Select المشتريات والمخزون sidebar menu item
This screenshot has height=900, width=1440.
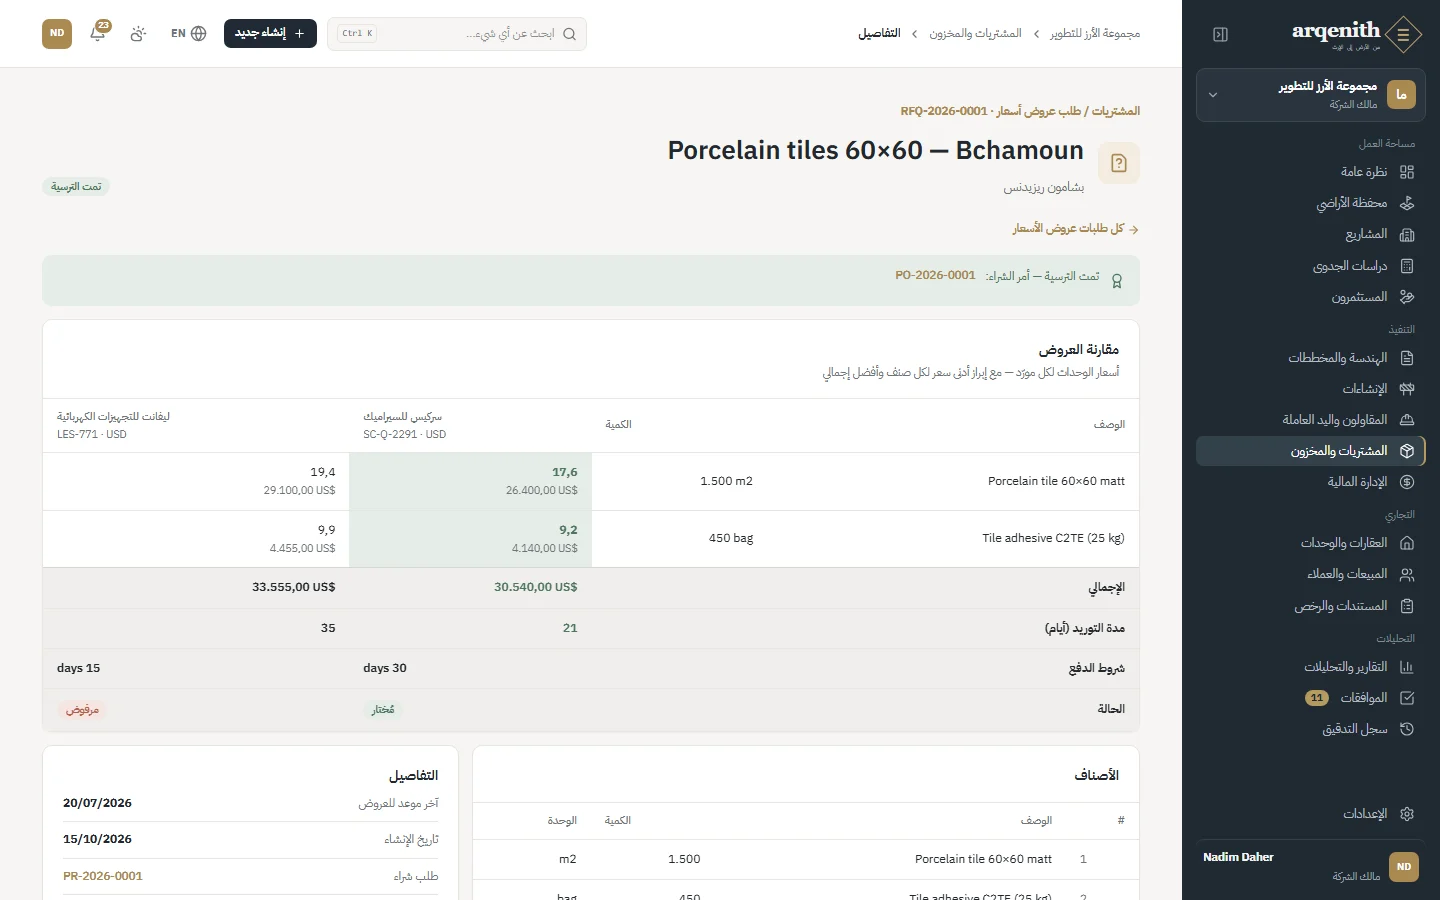(x=1311, y=451)
